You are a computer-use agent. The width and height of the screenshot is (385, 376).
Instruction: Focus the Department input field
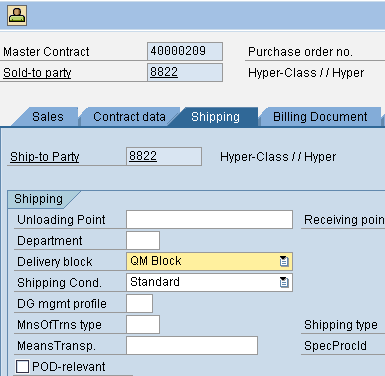(143, 240)
